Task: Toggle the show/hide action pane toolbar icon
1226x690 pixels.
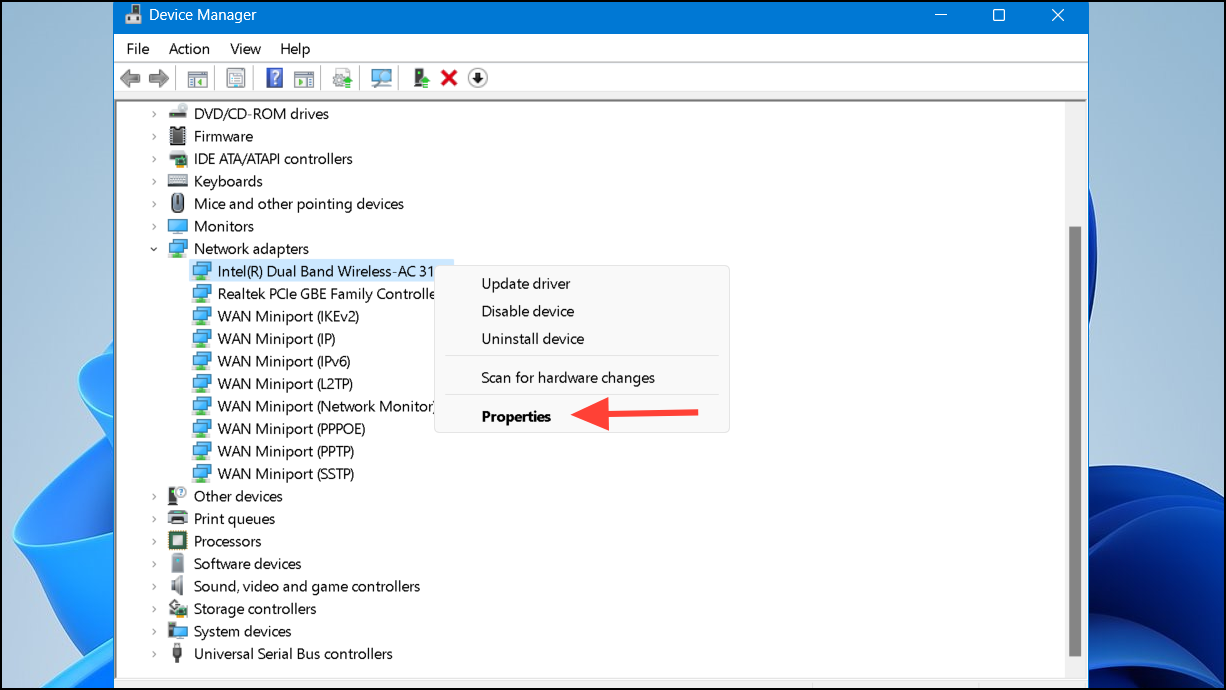Action: (x=304, y=78)
